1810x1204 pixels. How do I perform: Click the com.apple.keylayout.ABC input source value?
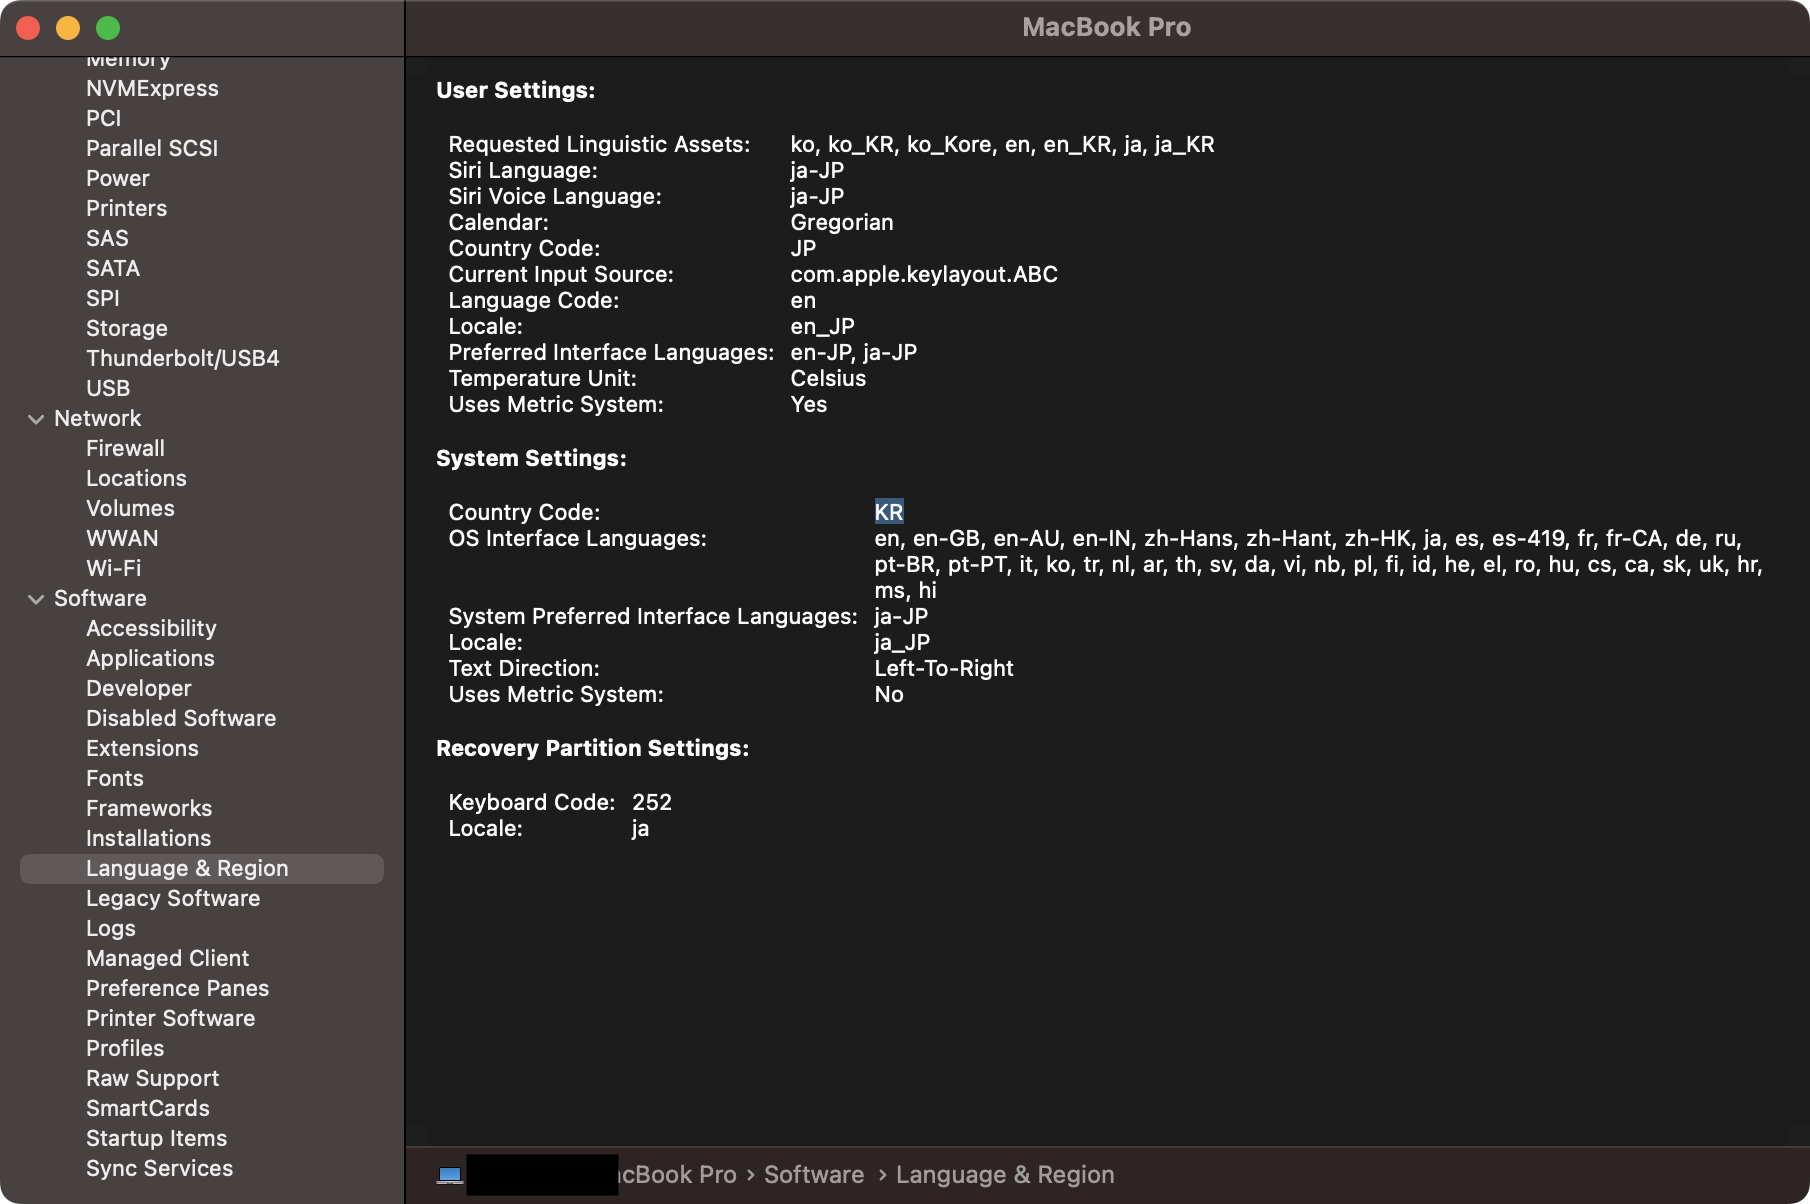coord(924,274)
